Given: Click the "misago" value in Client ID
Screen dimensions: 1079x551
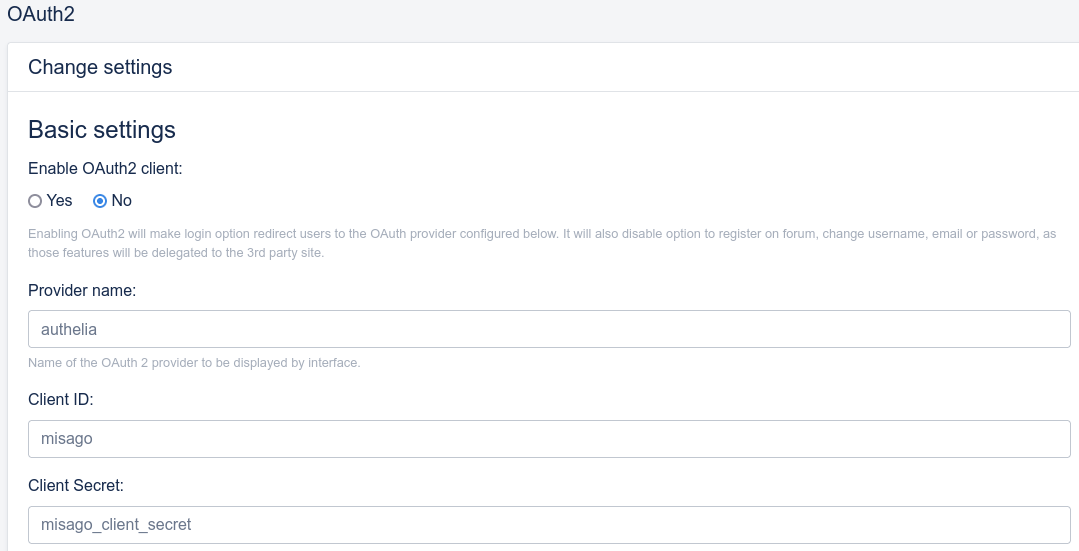Looking at the screenshot, I should pos(67,439).
